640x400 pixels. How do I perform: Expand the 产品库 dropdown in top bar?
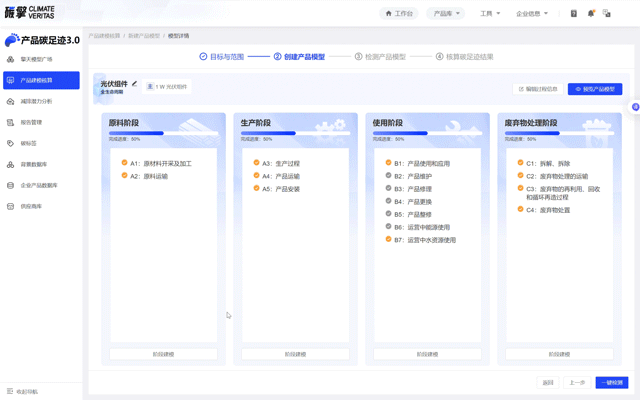coord(447,14)
